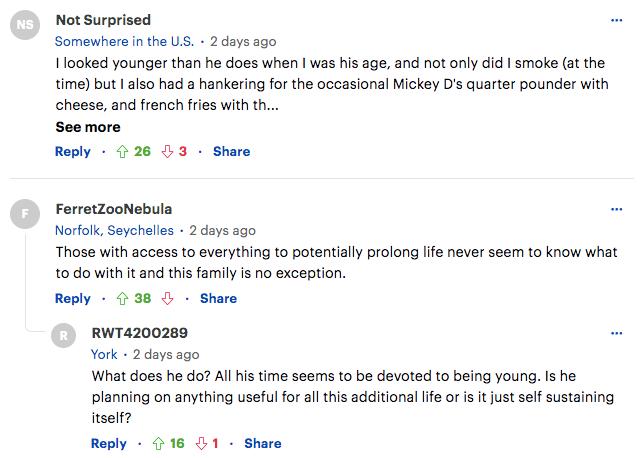The image size is (640, 458).
Task: Expand comment with See more
Action: pyautogui.click(x=88, y=127)
